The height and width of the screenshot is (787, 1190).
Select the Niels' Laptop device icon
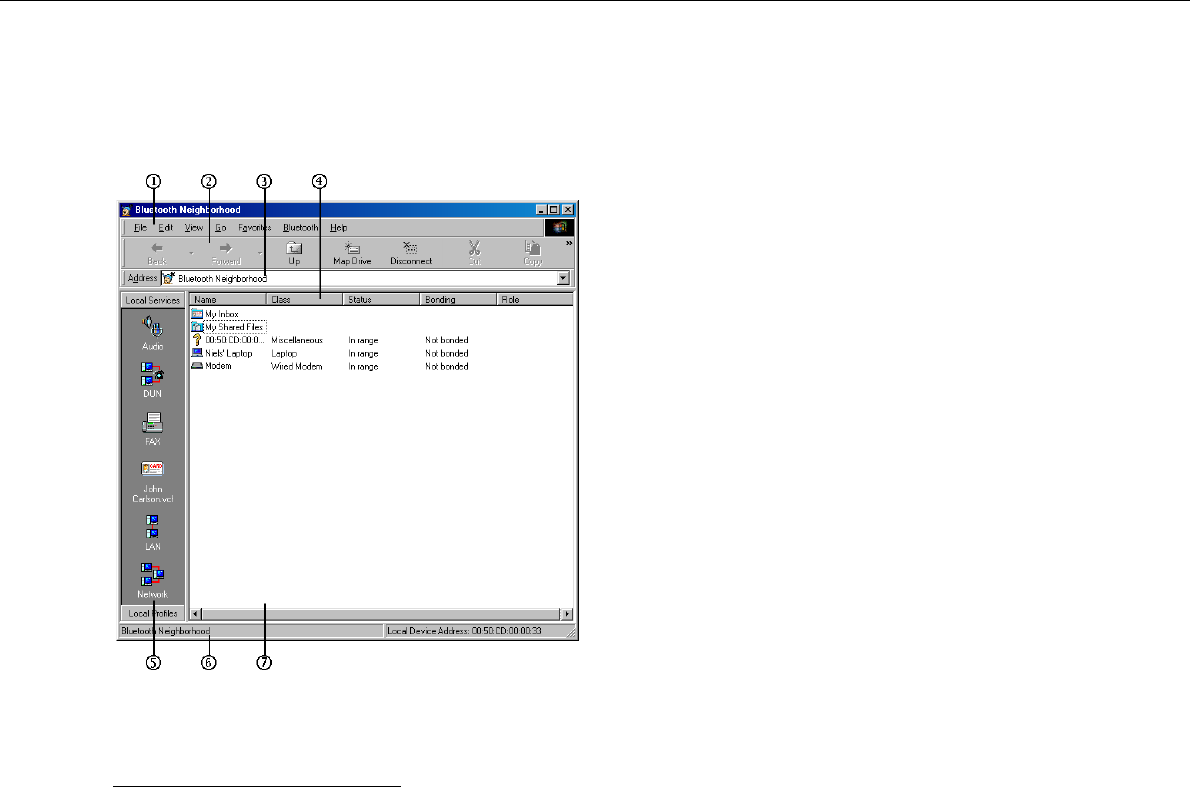[197, 353]
